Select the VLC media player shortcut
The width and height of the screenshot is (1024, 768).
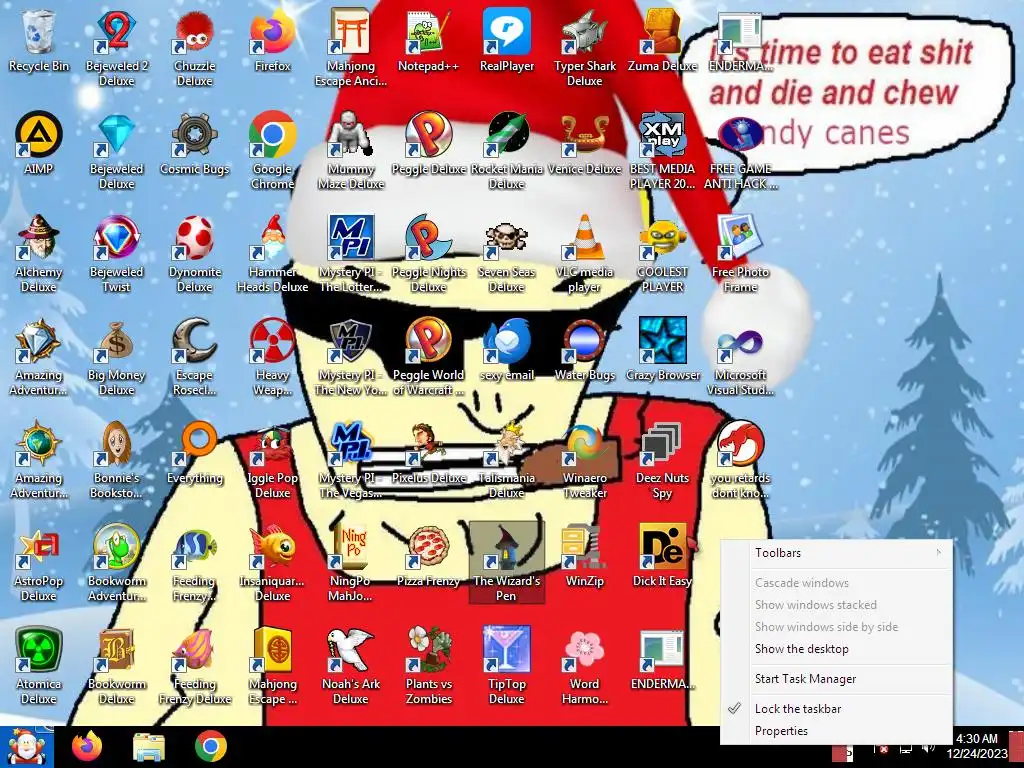[584, 253]
